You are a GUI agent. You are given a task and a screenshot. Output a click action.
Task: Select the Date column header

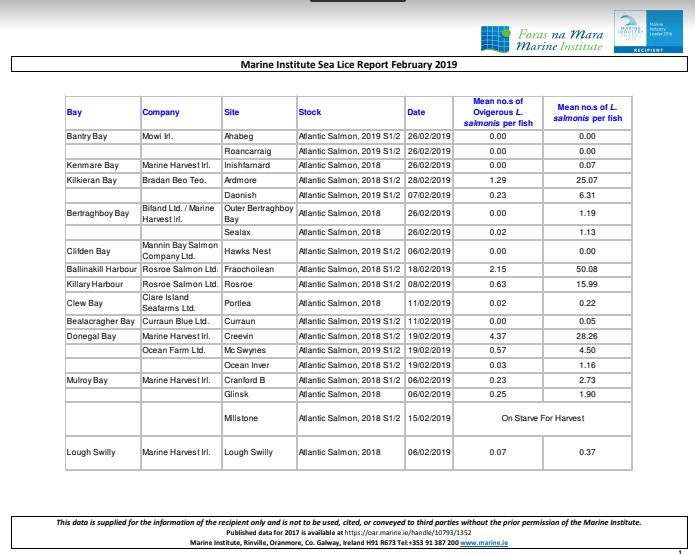[x=417, y=112]
